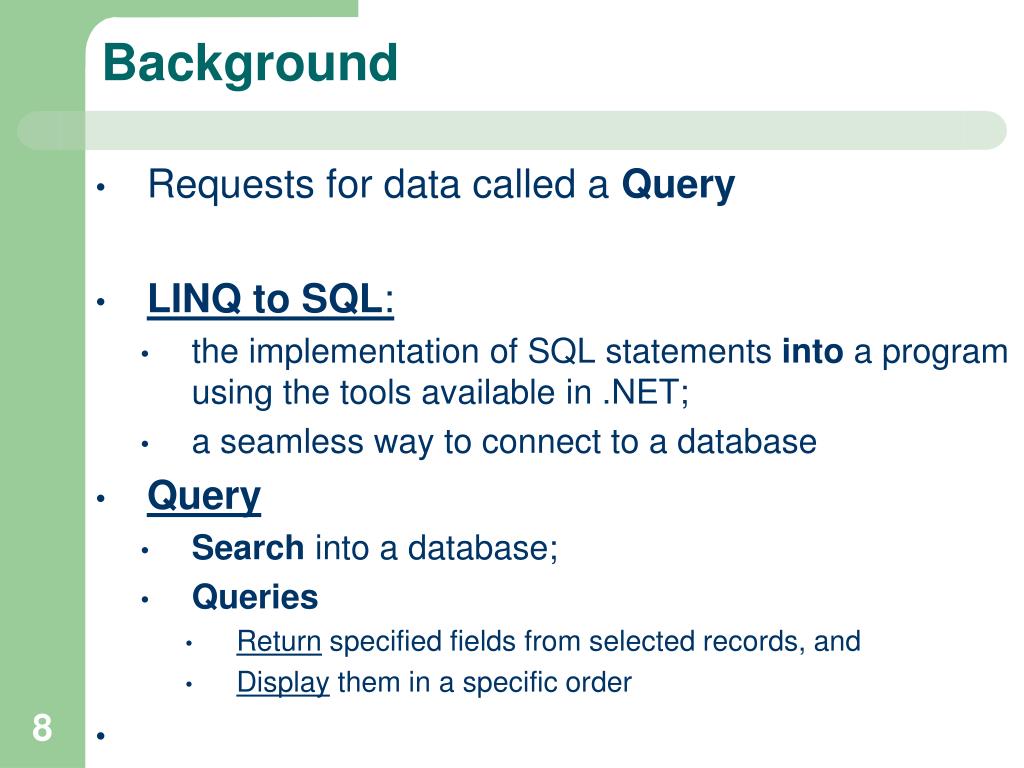Click 'them in a specific order' text
1024x768 pixels.
point(485,683)
